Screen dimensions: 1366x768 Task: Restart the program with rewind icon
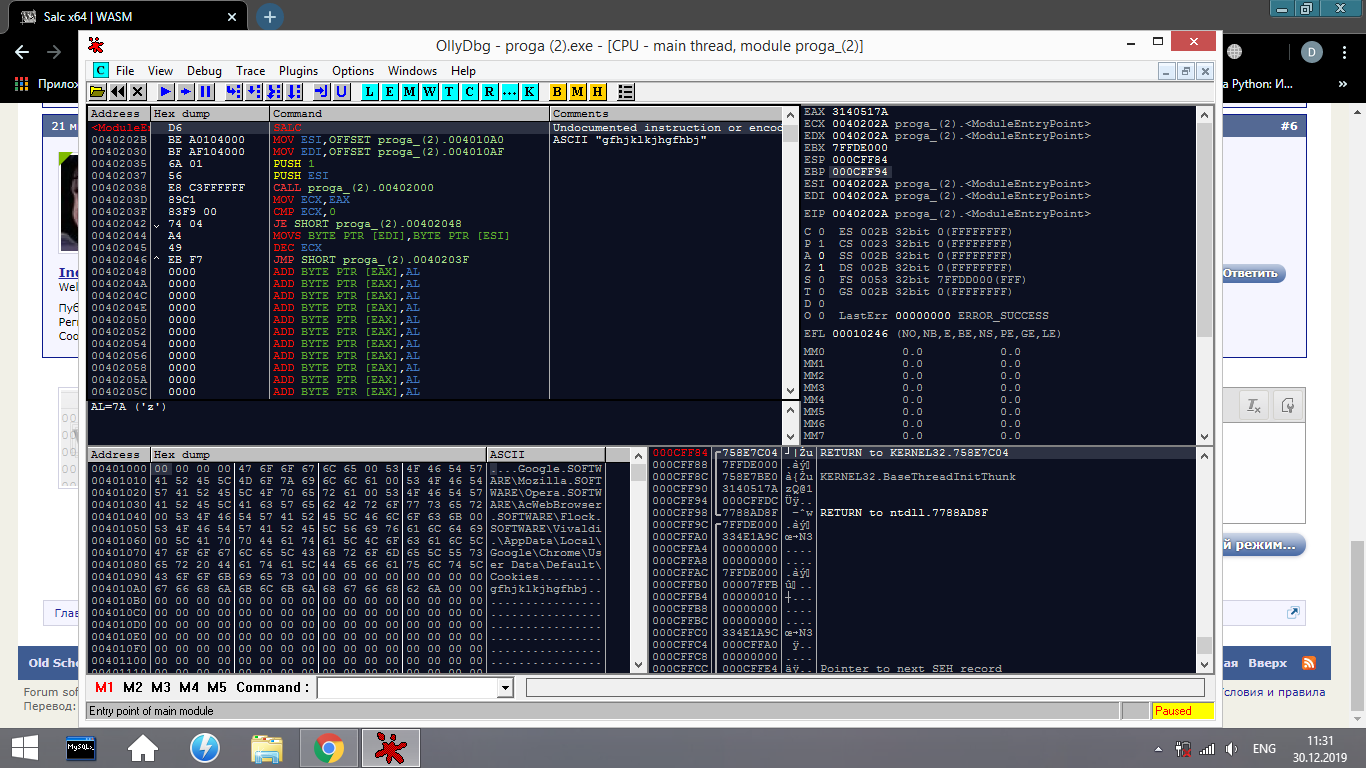[x=117, y=92]
